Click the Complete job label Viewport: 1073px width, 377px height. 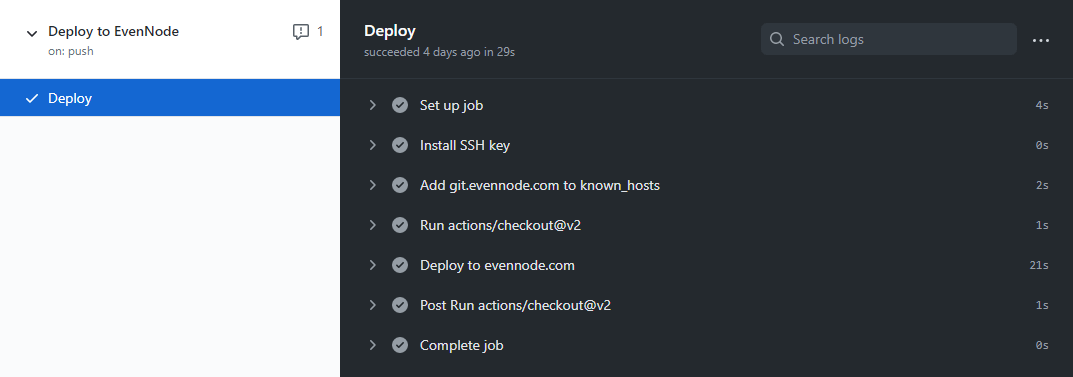pos(462,346)
